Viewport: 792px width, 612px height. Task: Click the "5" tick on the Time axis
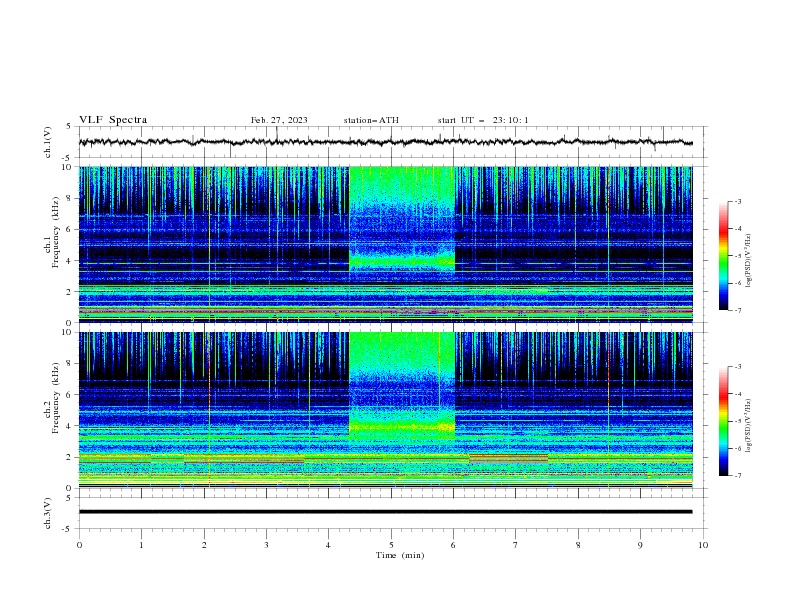tap(391, 545)
